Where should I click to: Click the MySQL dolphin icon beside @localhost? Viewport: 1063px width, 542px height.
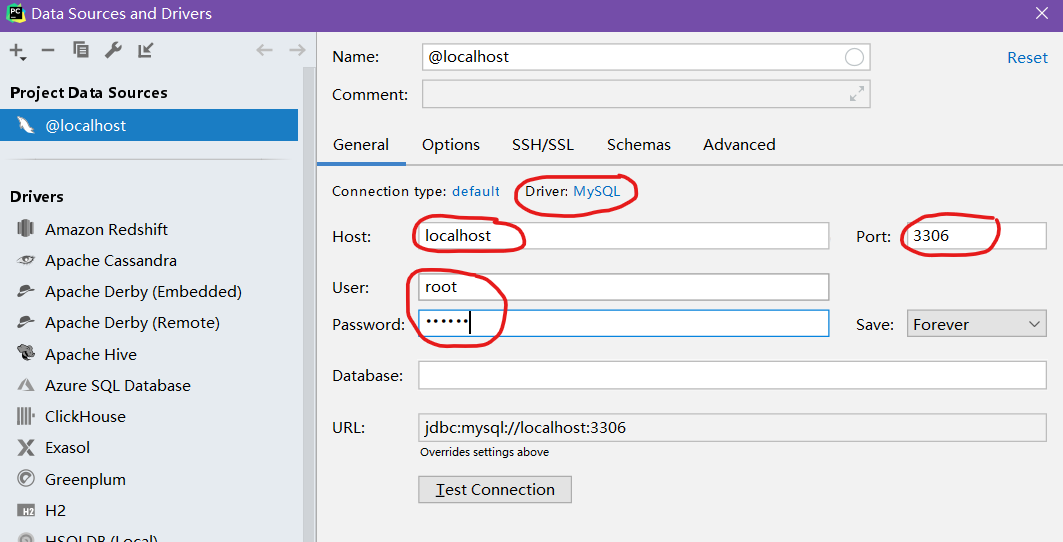(26, 125)
